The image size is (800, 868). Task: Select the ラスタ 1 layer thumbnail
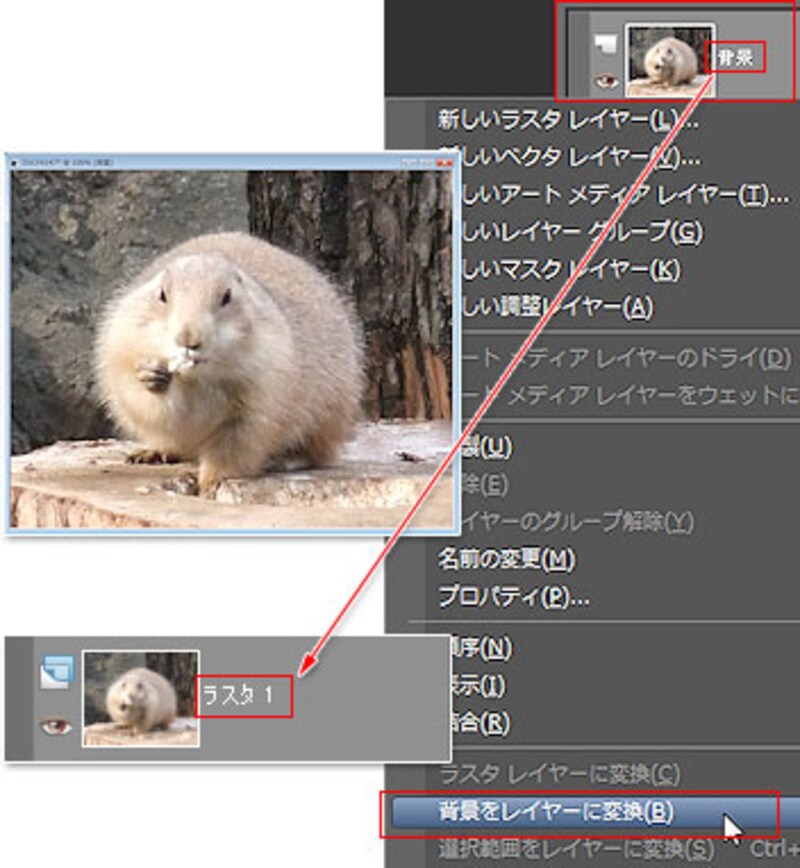(x=141, y=698)
